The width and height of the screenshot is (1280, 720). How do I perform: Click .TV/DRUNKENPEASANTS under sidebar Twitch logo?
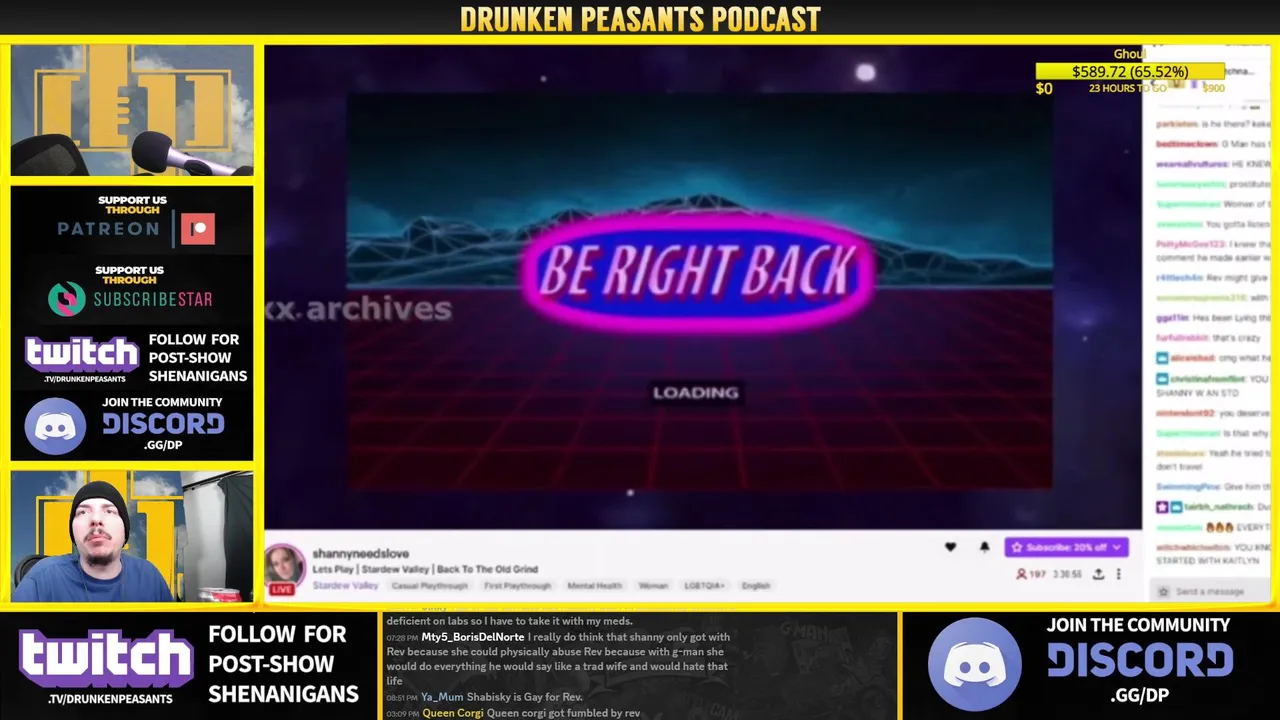click(83, 379)
